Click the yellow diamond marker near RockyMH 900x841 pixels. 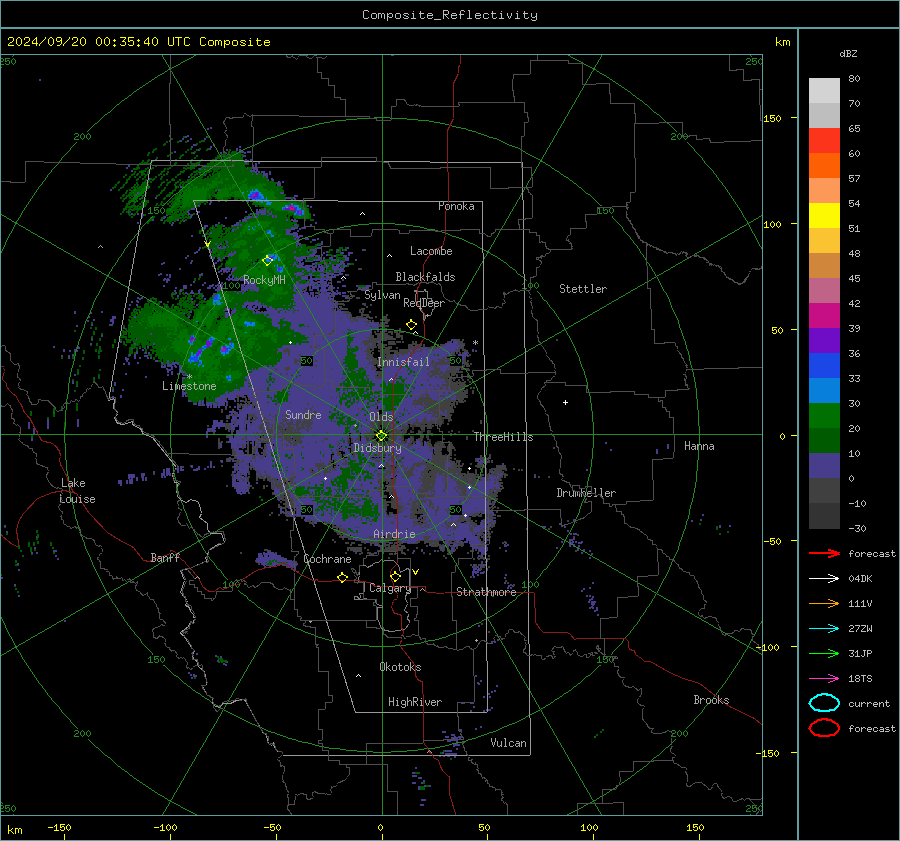click(x=267, y=261)
